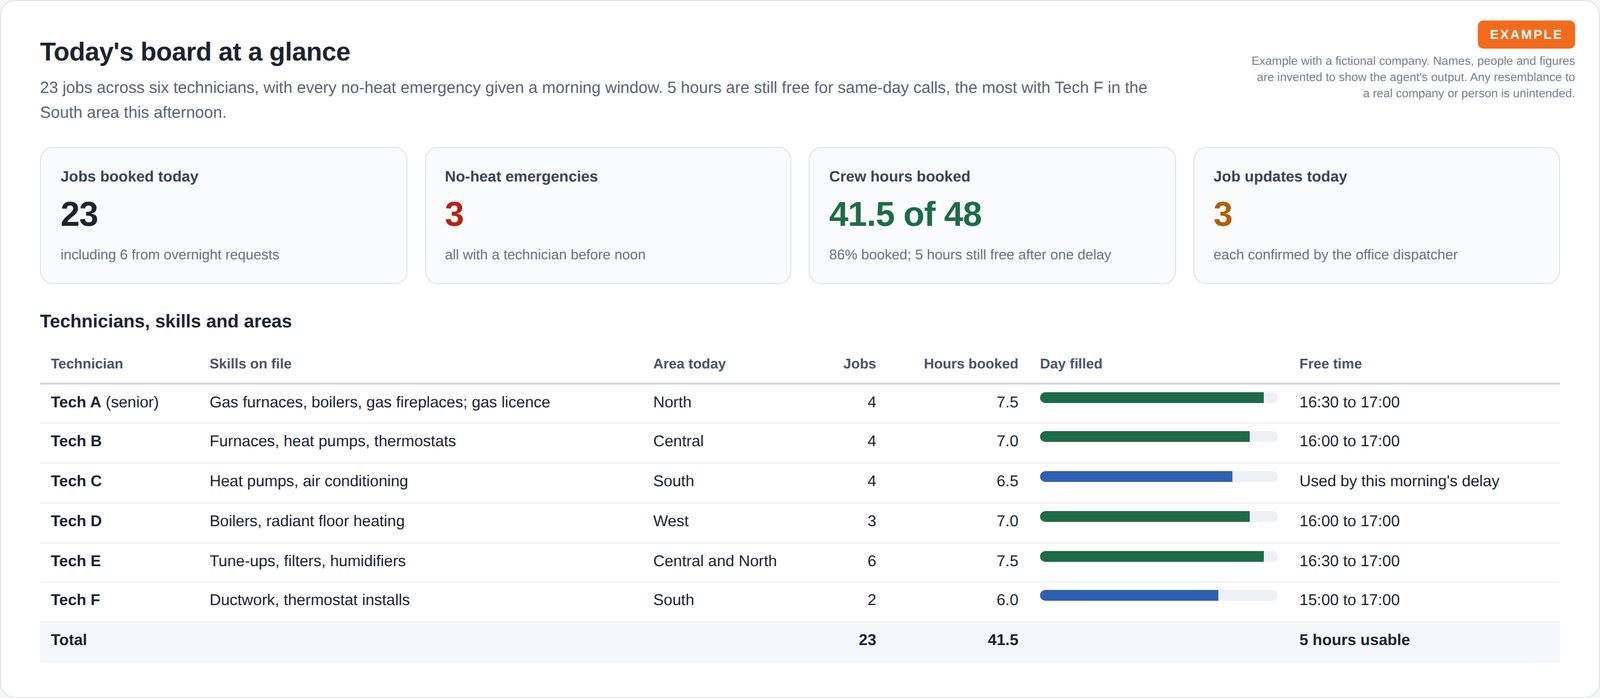Open the Job updates today card

(1376, 215)
